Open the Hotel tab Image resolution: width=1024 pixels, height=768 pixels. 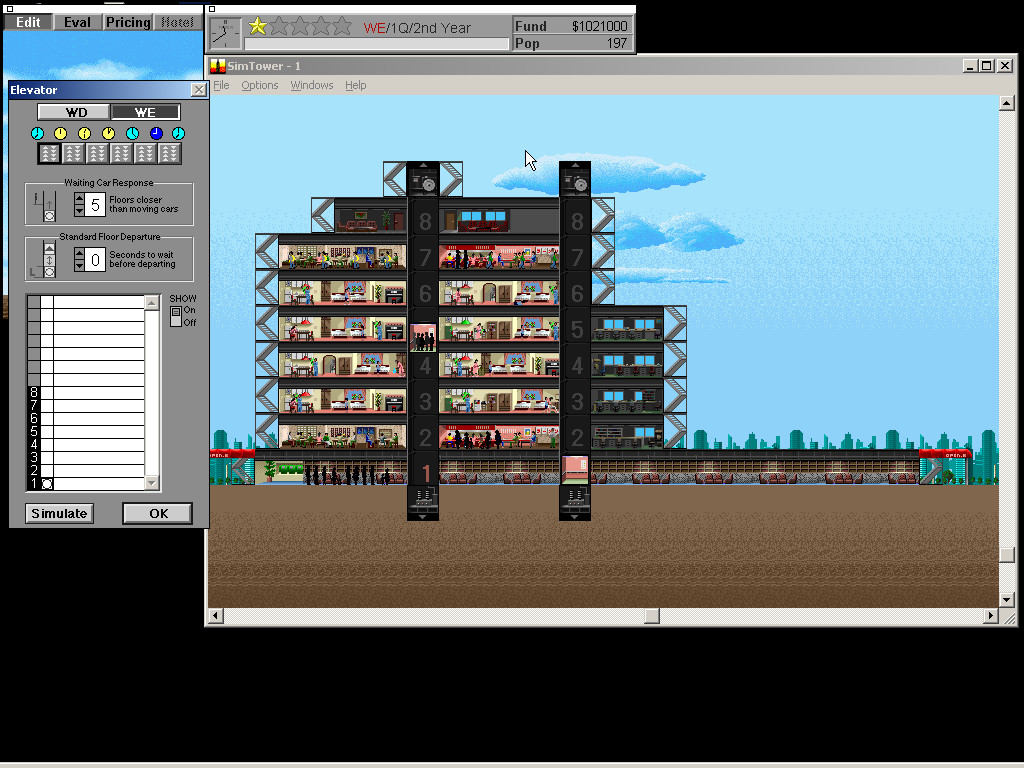coord(178,22)
